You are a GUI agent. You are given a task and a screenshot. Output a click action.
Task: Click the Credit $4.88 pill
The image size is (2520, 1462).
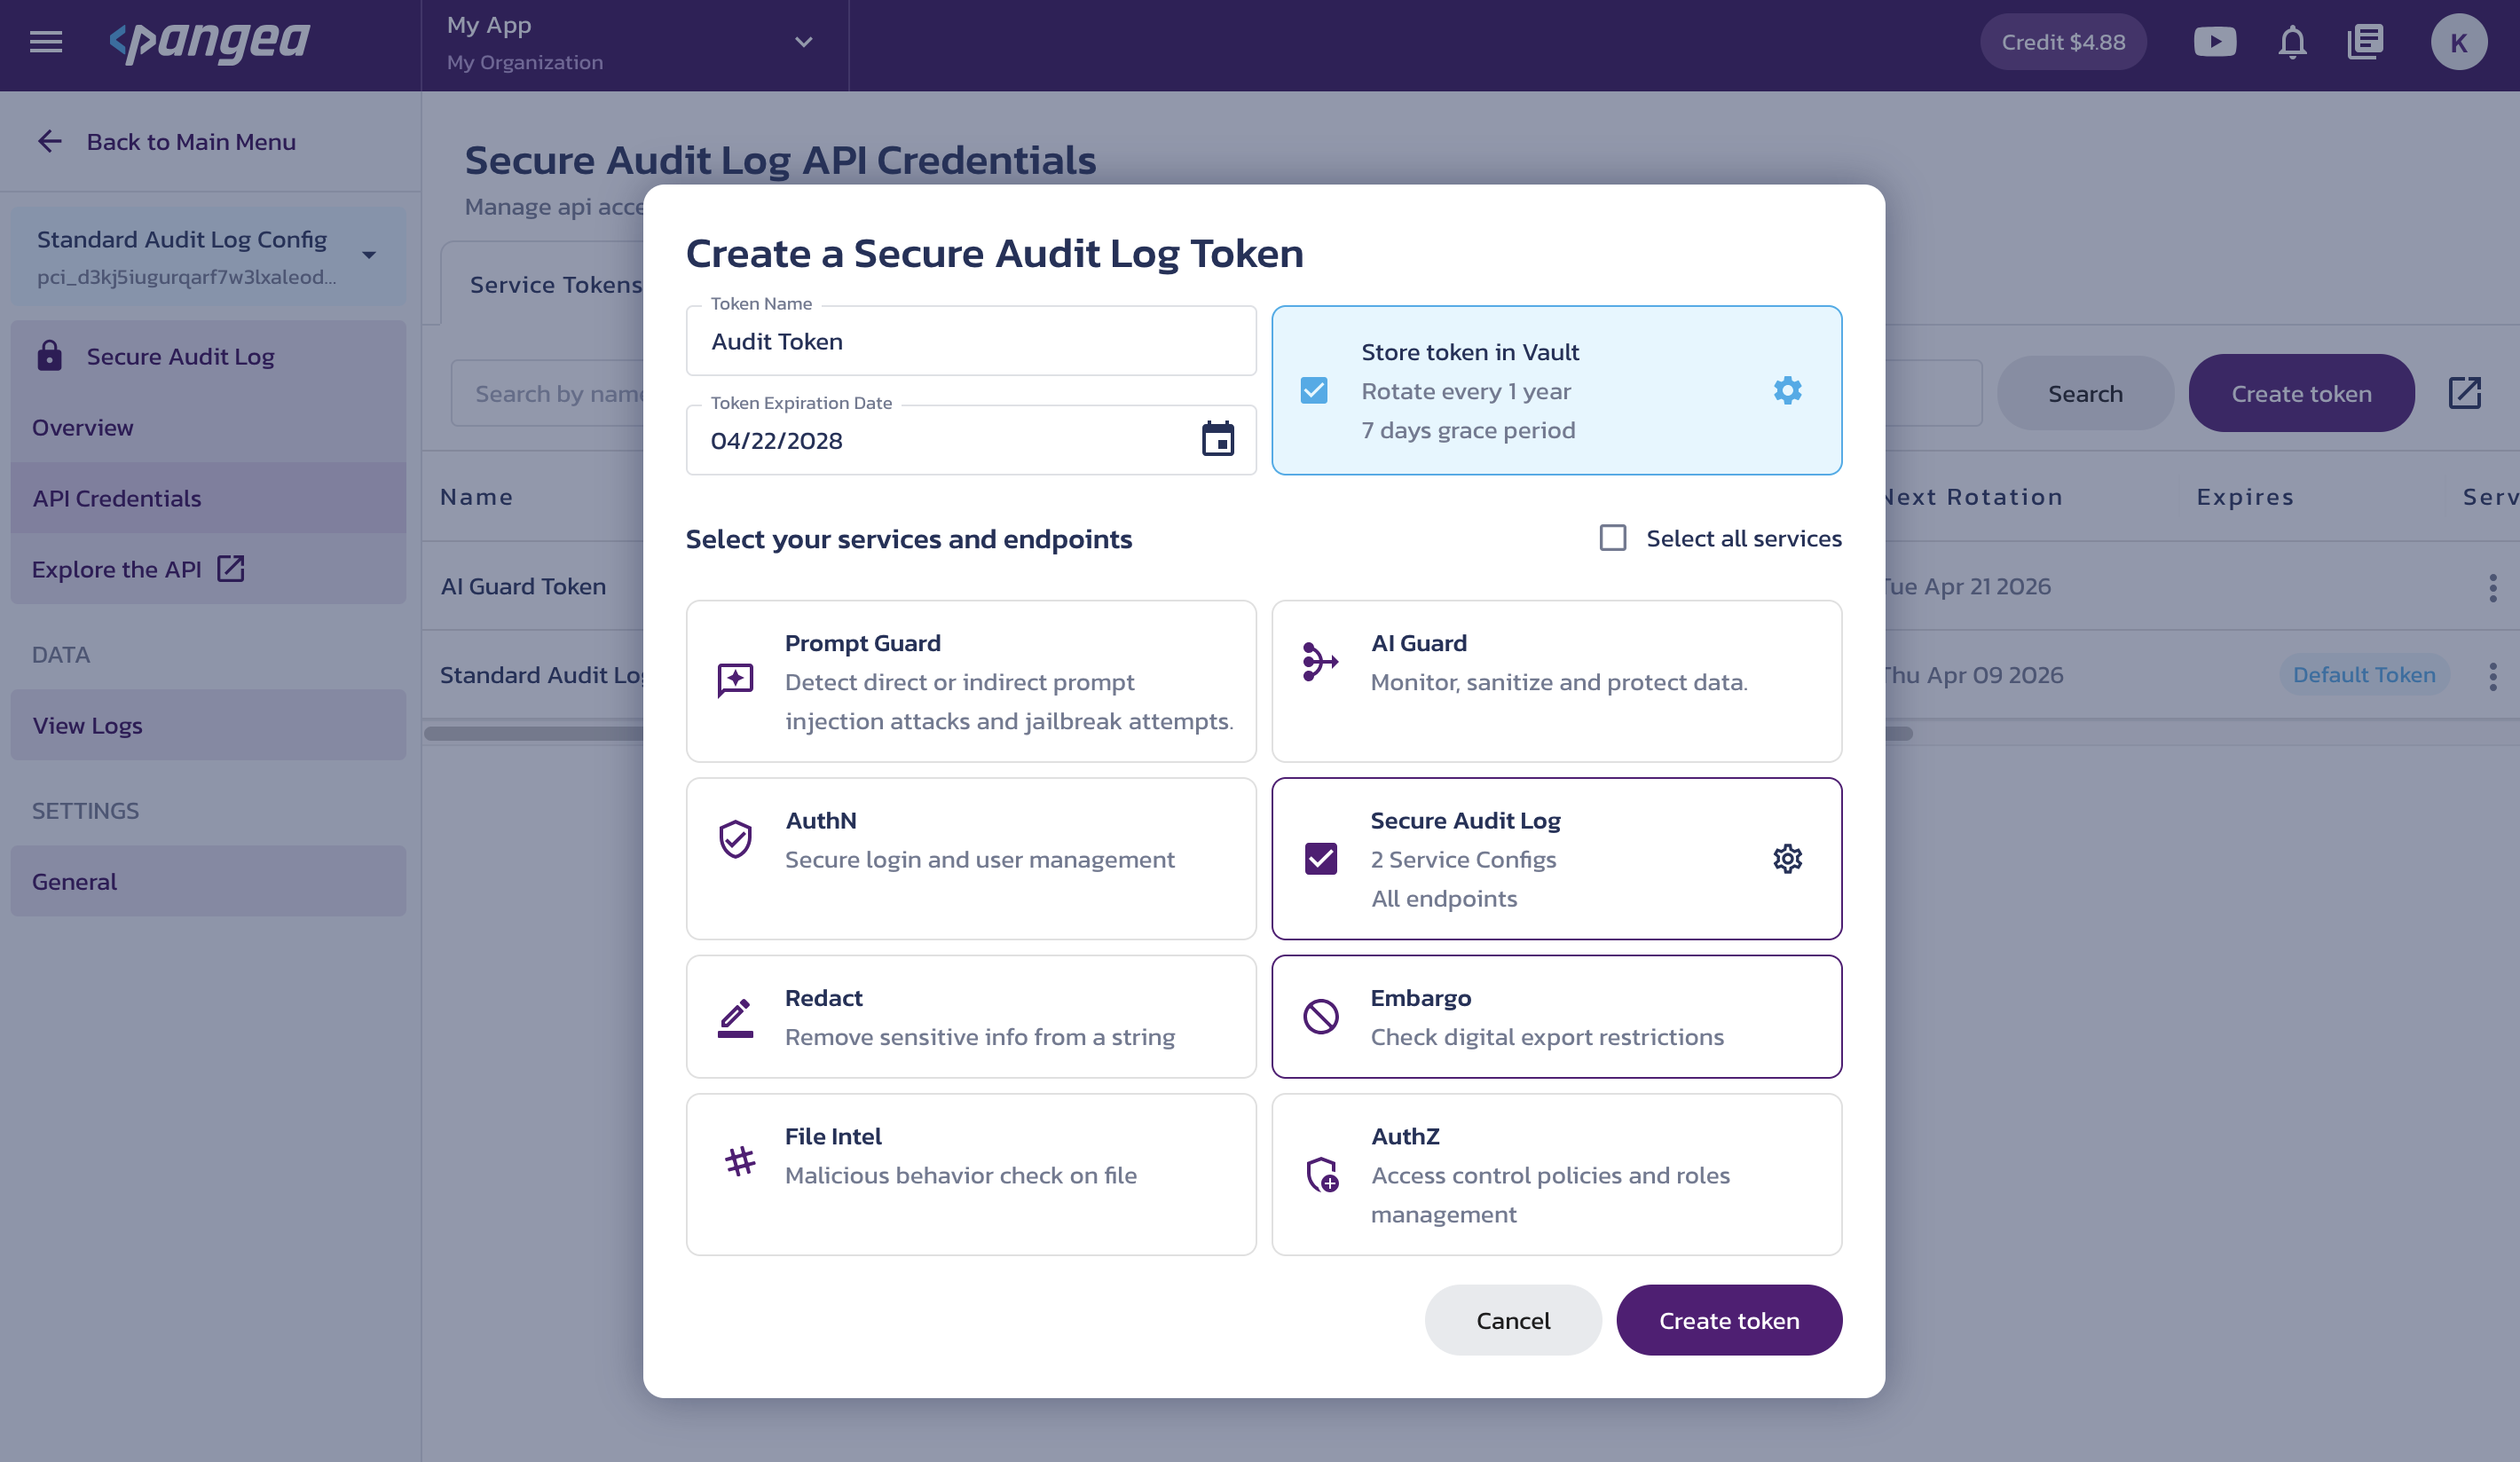(2063, 42)
